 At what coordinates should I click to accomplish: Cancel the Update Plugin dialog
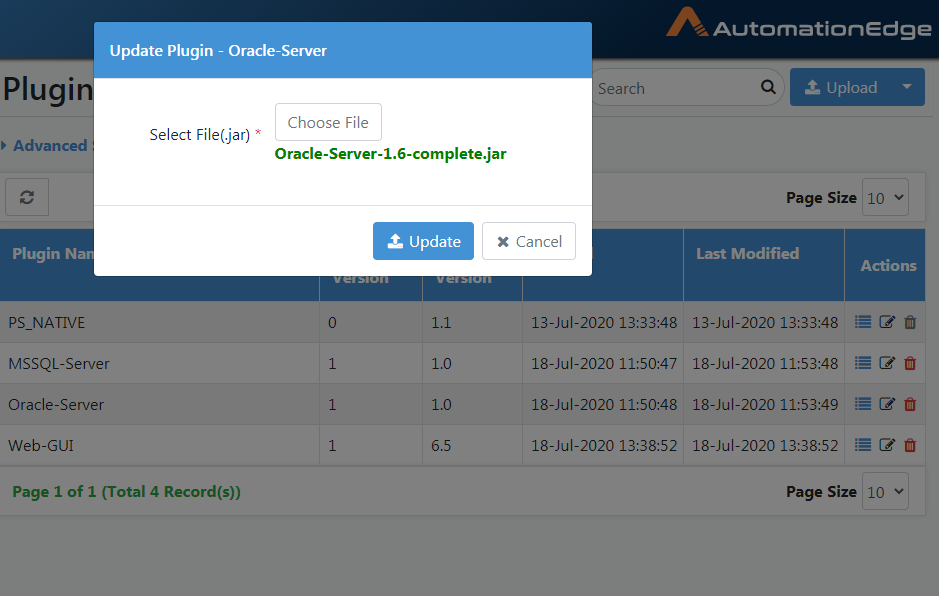[x=529, y=241]
